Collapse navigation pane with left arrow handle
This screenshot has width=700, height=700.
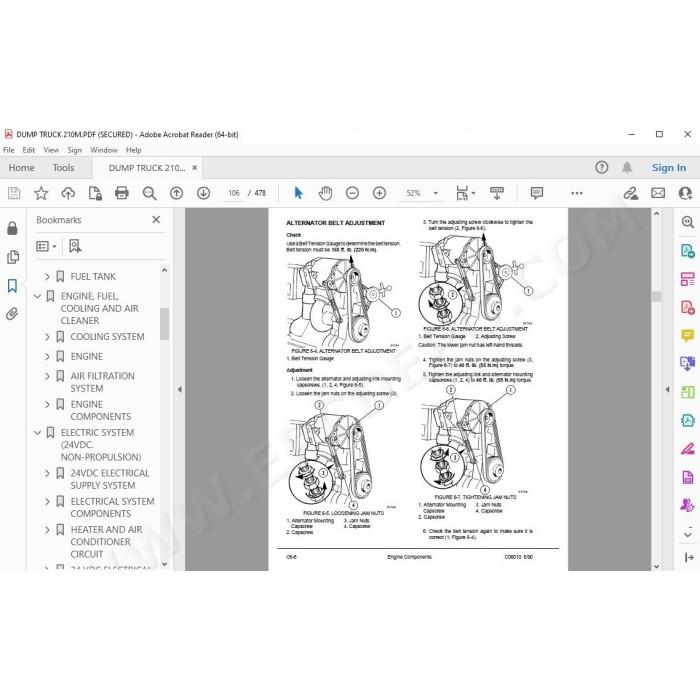click(x=179, y=389)
